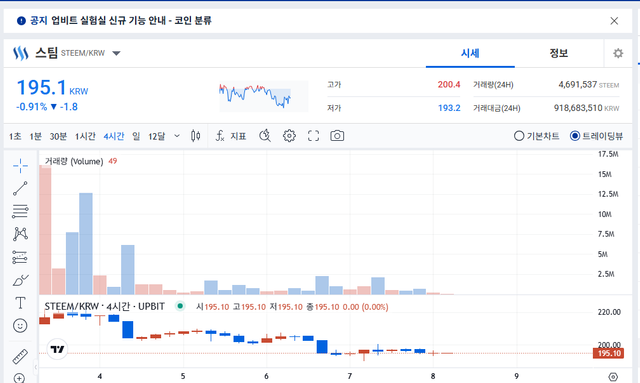Select the crosshair cursor tool
The height and width of the screenshot is (383, 640).
coord(20,166)
